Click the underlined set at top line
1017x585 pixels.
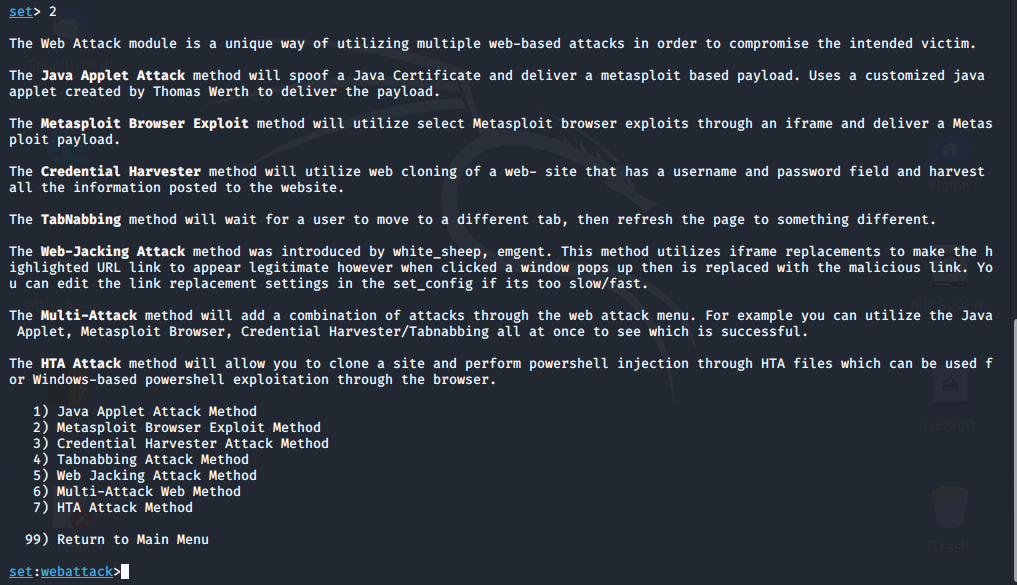[x=21, y=11]
